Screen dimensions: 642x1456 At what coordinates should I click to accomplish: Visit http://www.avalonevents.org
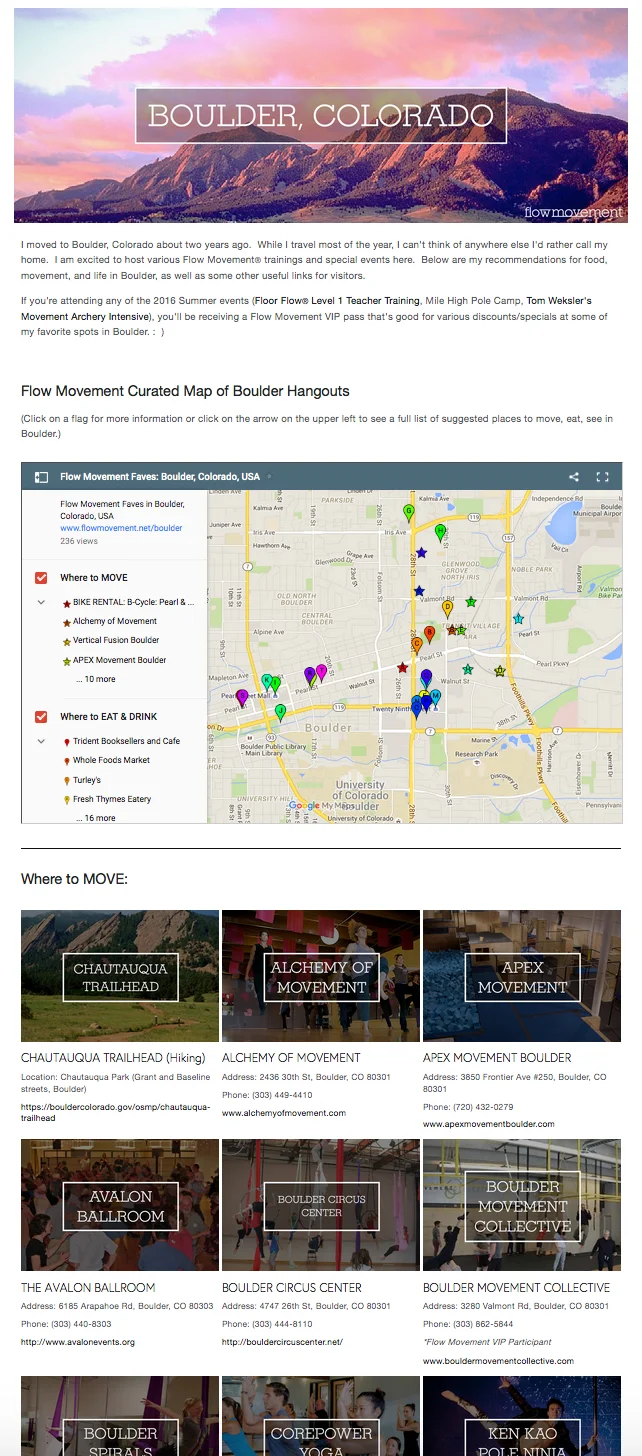pyautogui.click(x=78, y=1342)
